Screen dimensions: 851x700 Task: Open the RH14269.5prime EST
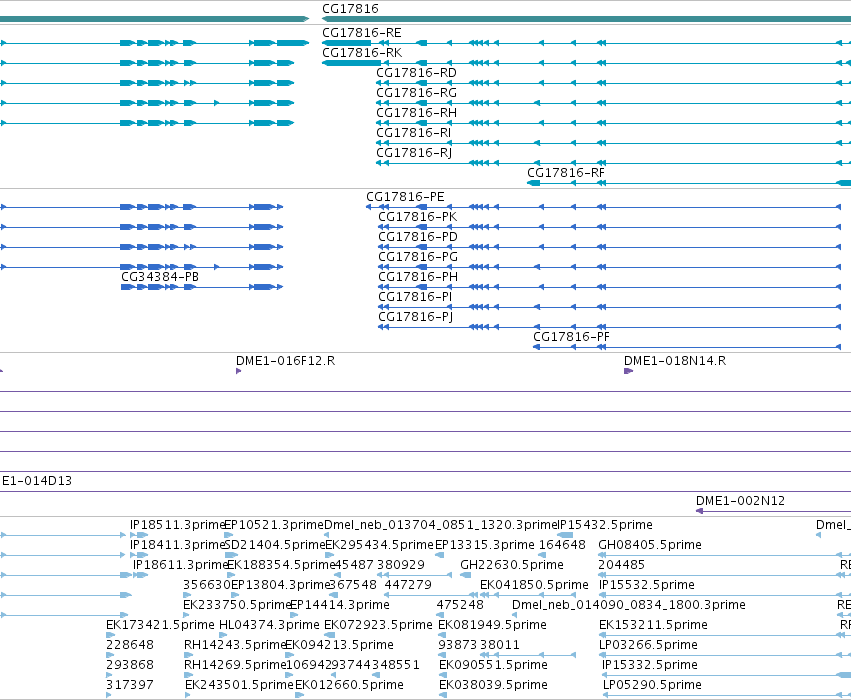pos(234,665)
